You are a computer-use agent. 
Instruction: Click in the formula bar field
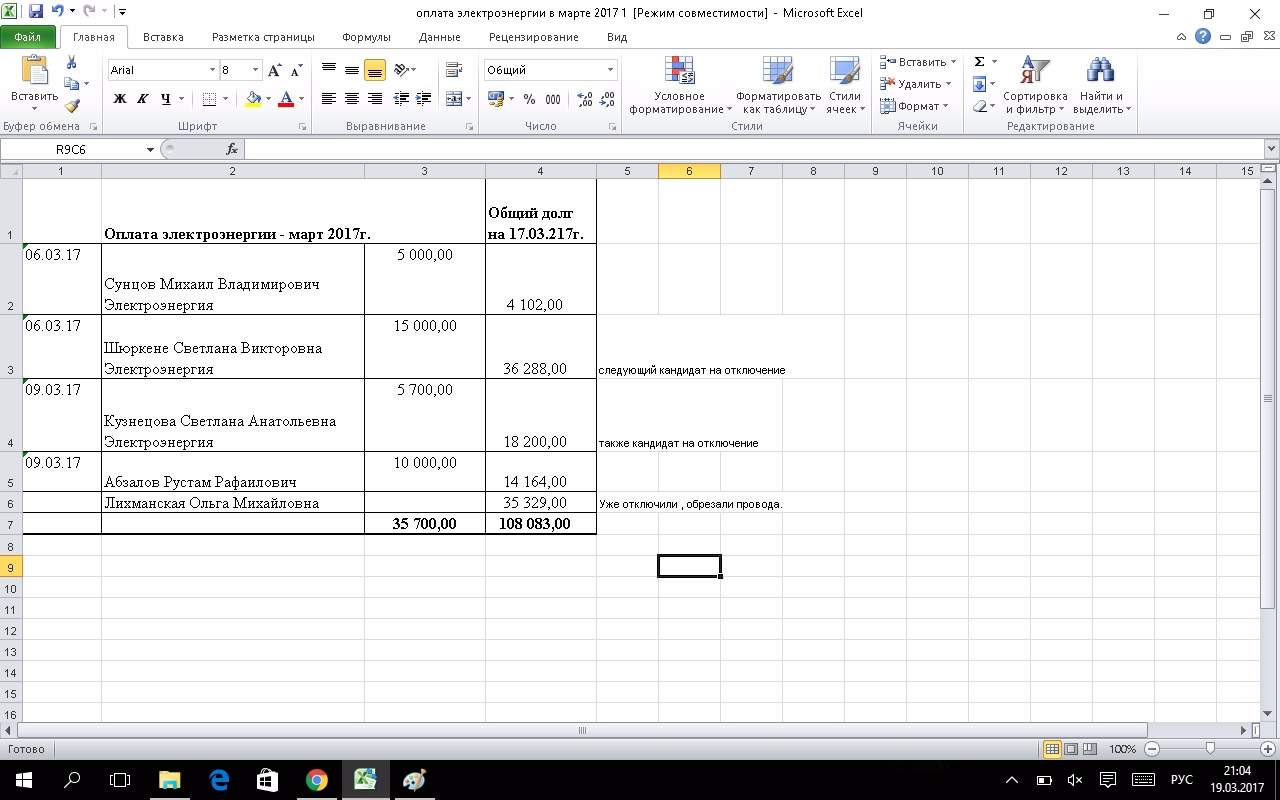(753, 149)
